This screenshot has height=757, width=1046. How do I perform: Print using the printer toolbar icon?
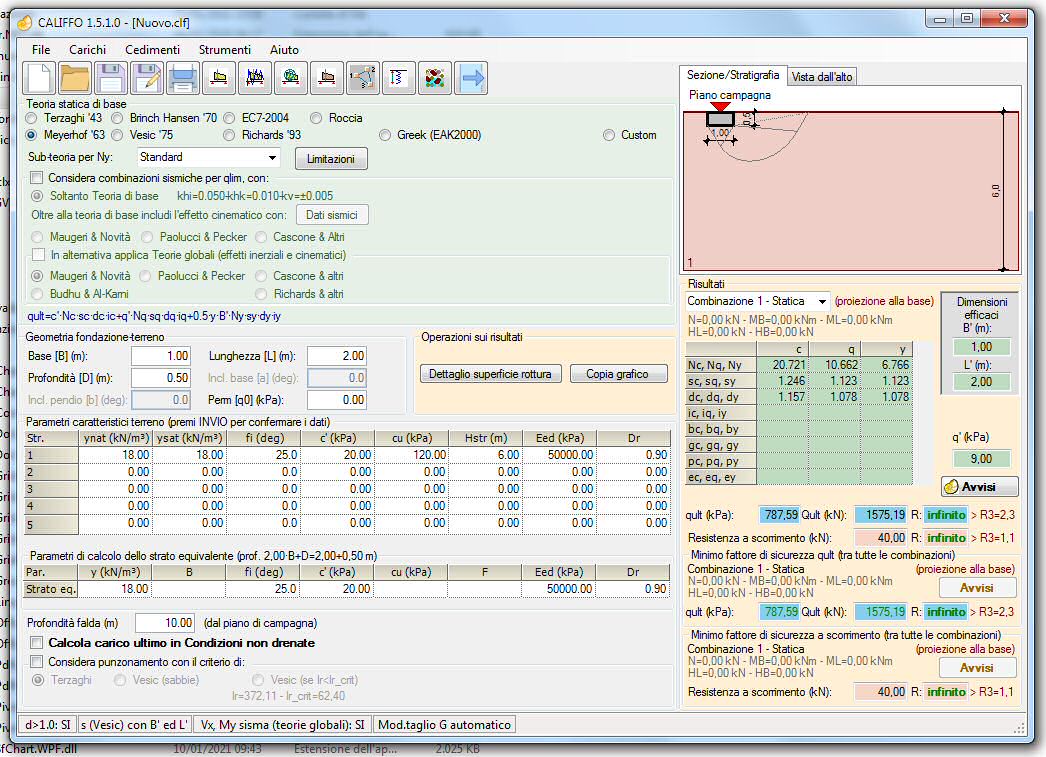(183, 78)
